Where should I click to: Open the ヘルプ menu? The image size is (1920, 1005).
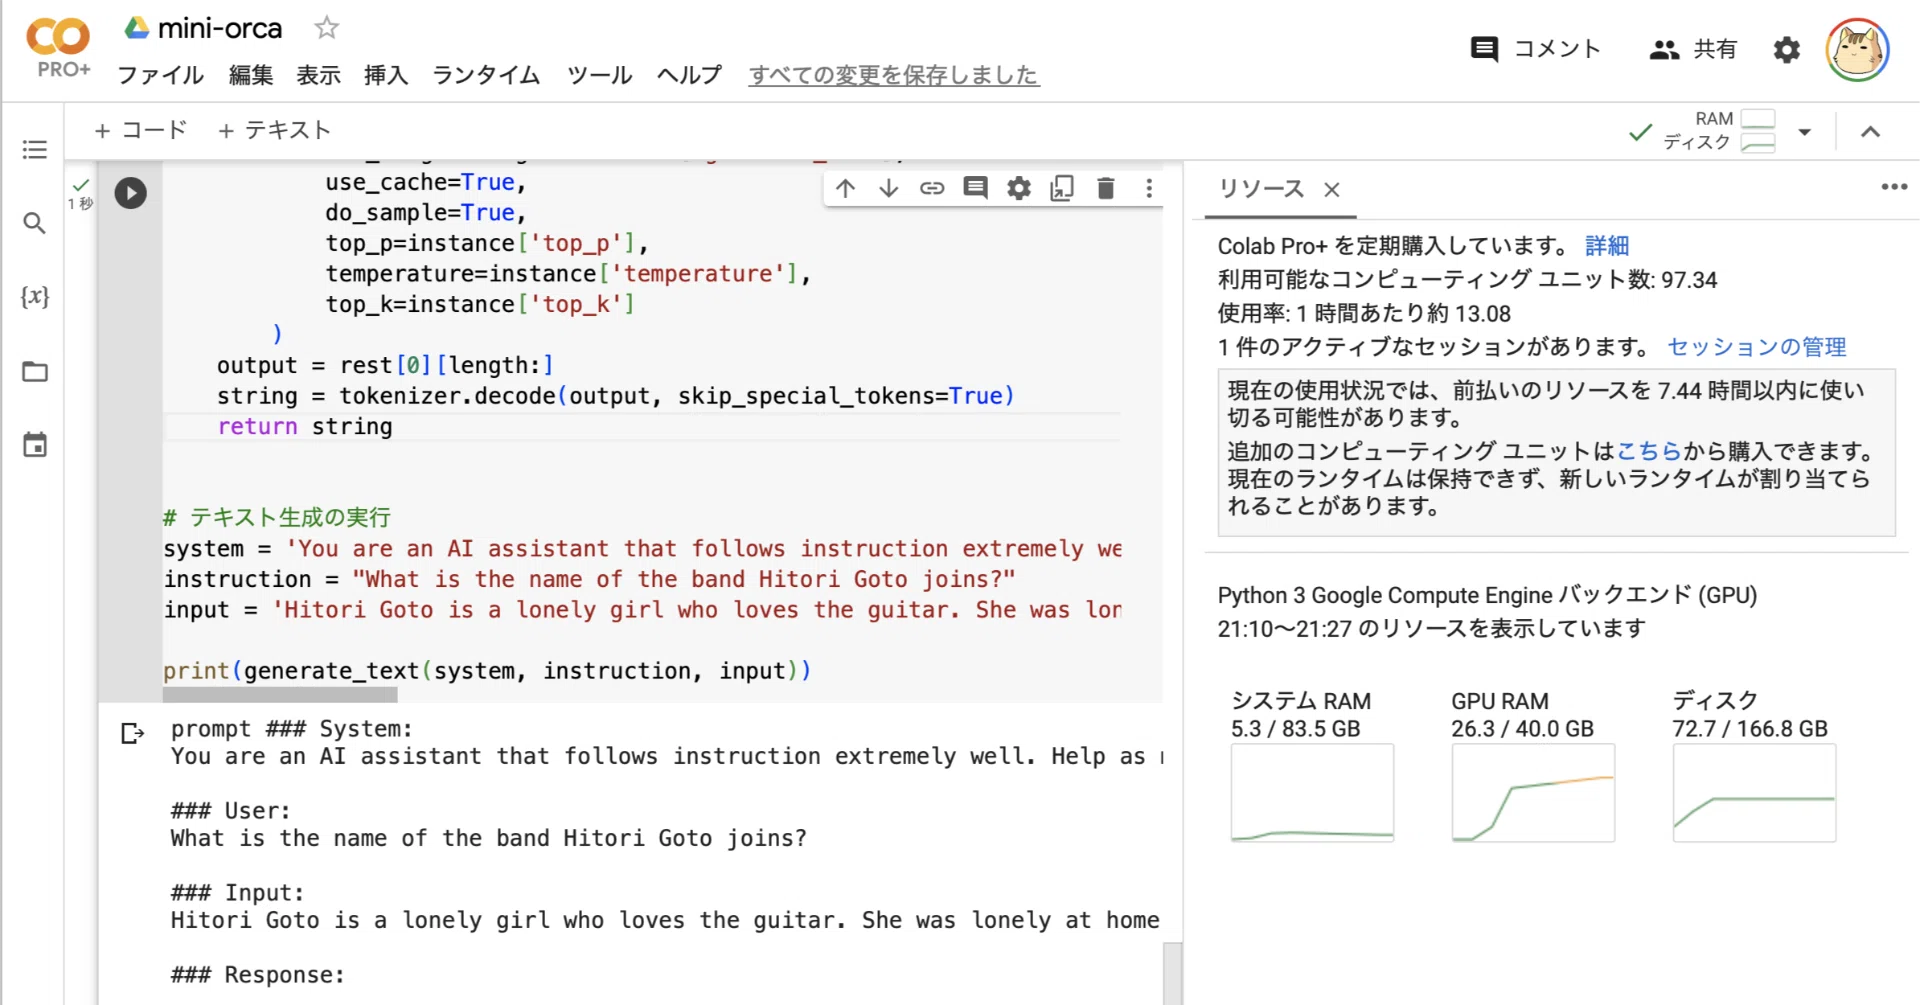pyautogui.click(x=689, y=75)
